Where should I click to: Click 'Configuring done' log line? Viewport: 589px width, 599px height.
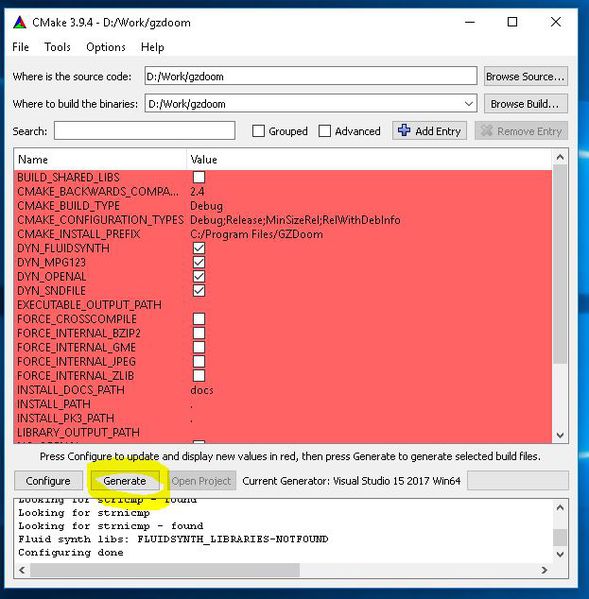click(71, 552)
